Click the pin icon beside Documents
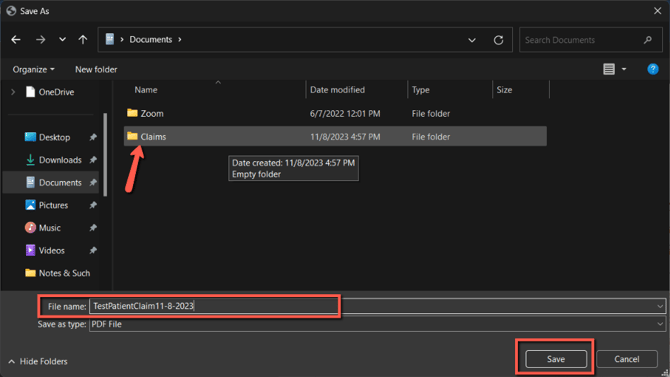The width and height of the screenshot is (670, 377). pyautogui.click(x=93, y=183)
